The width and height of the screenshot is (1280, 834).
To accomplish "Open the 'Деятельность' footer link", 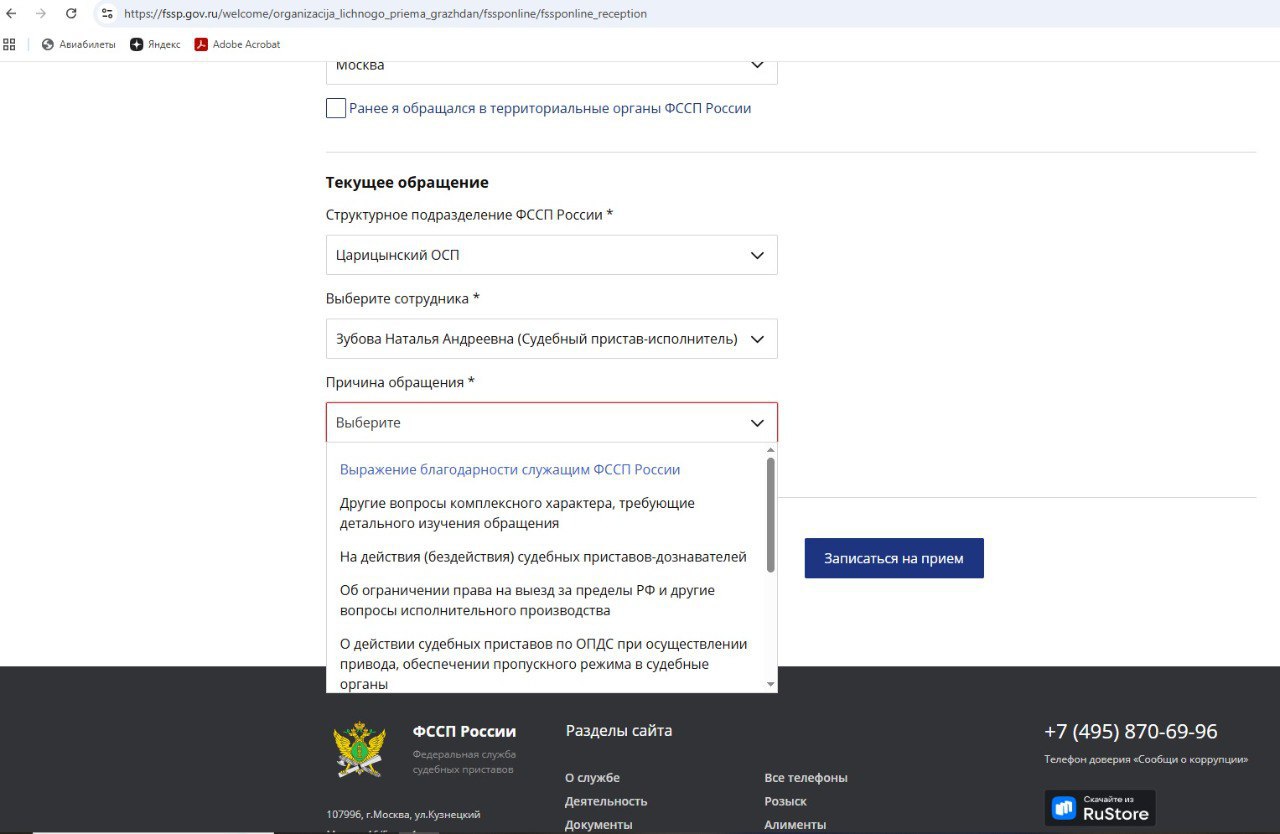I will (x=606, y=801).
